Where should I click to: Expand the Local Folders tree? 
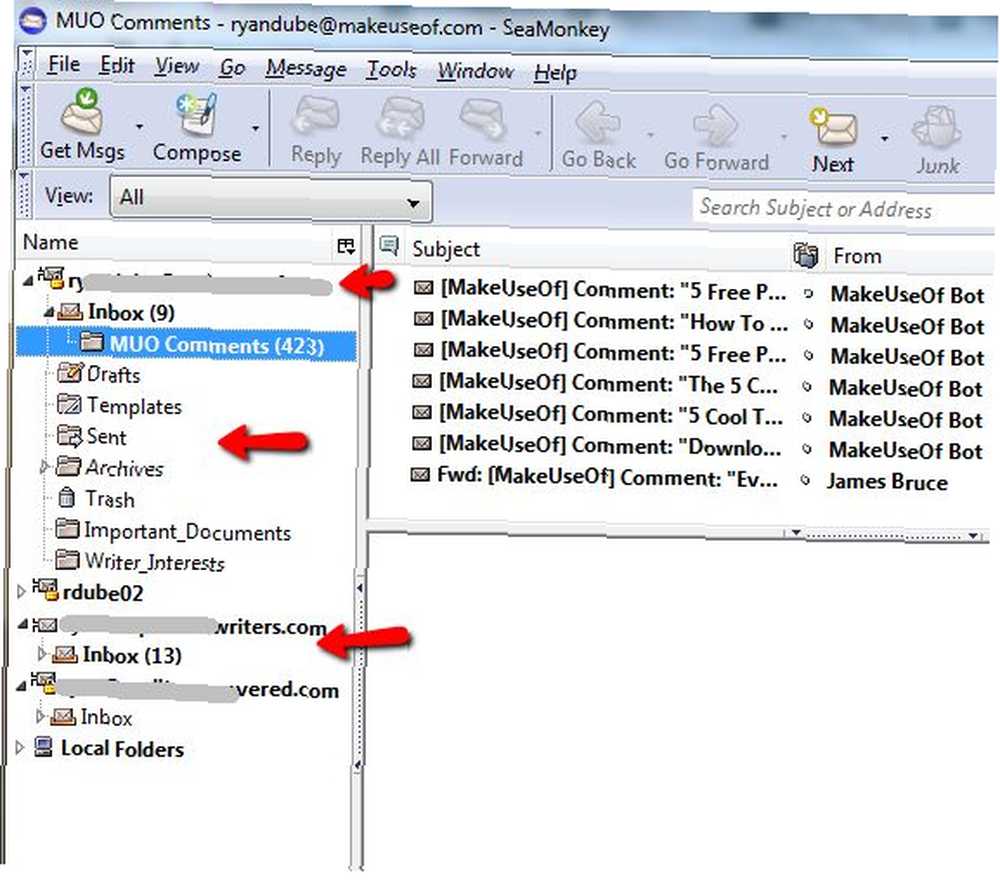(20, 747)
